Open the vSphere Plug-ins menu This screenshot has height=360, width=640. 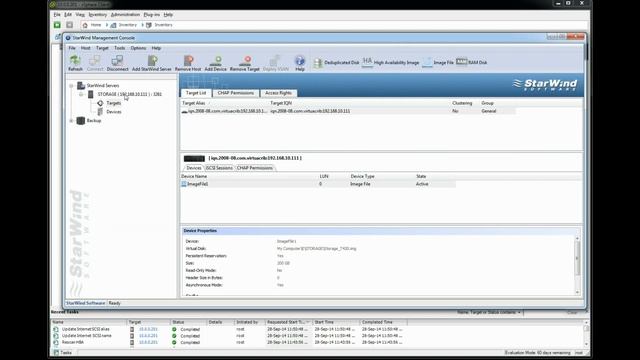click(151, 15)
